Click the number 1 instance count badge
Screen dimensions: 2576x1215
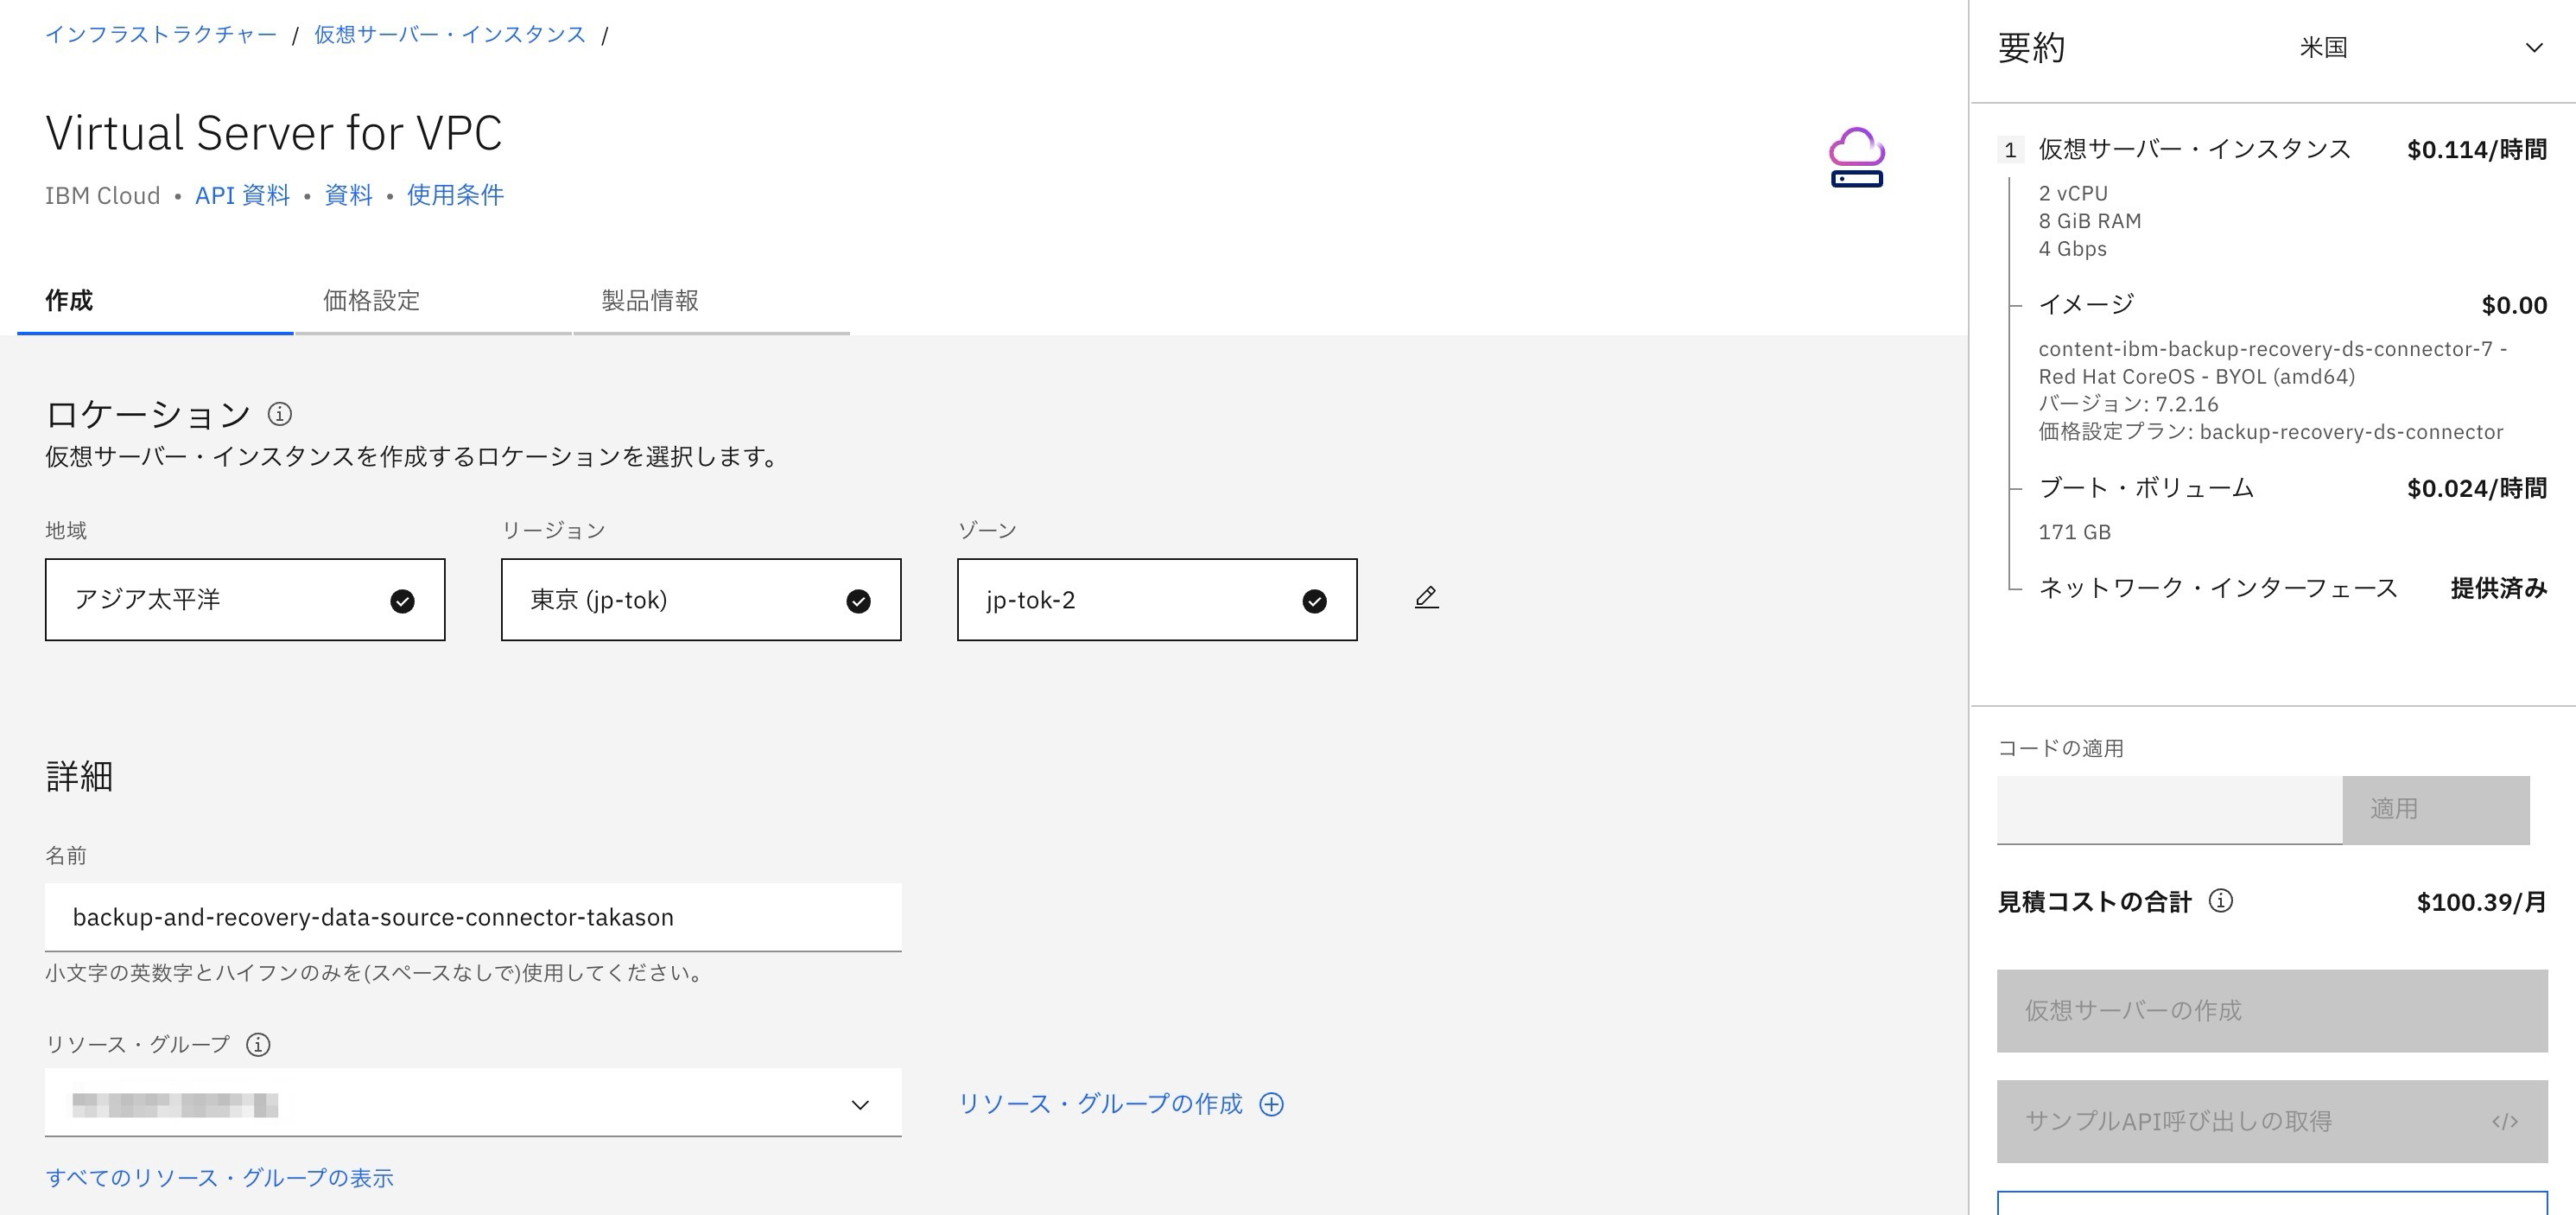click(2010, 150)
